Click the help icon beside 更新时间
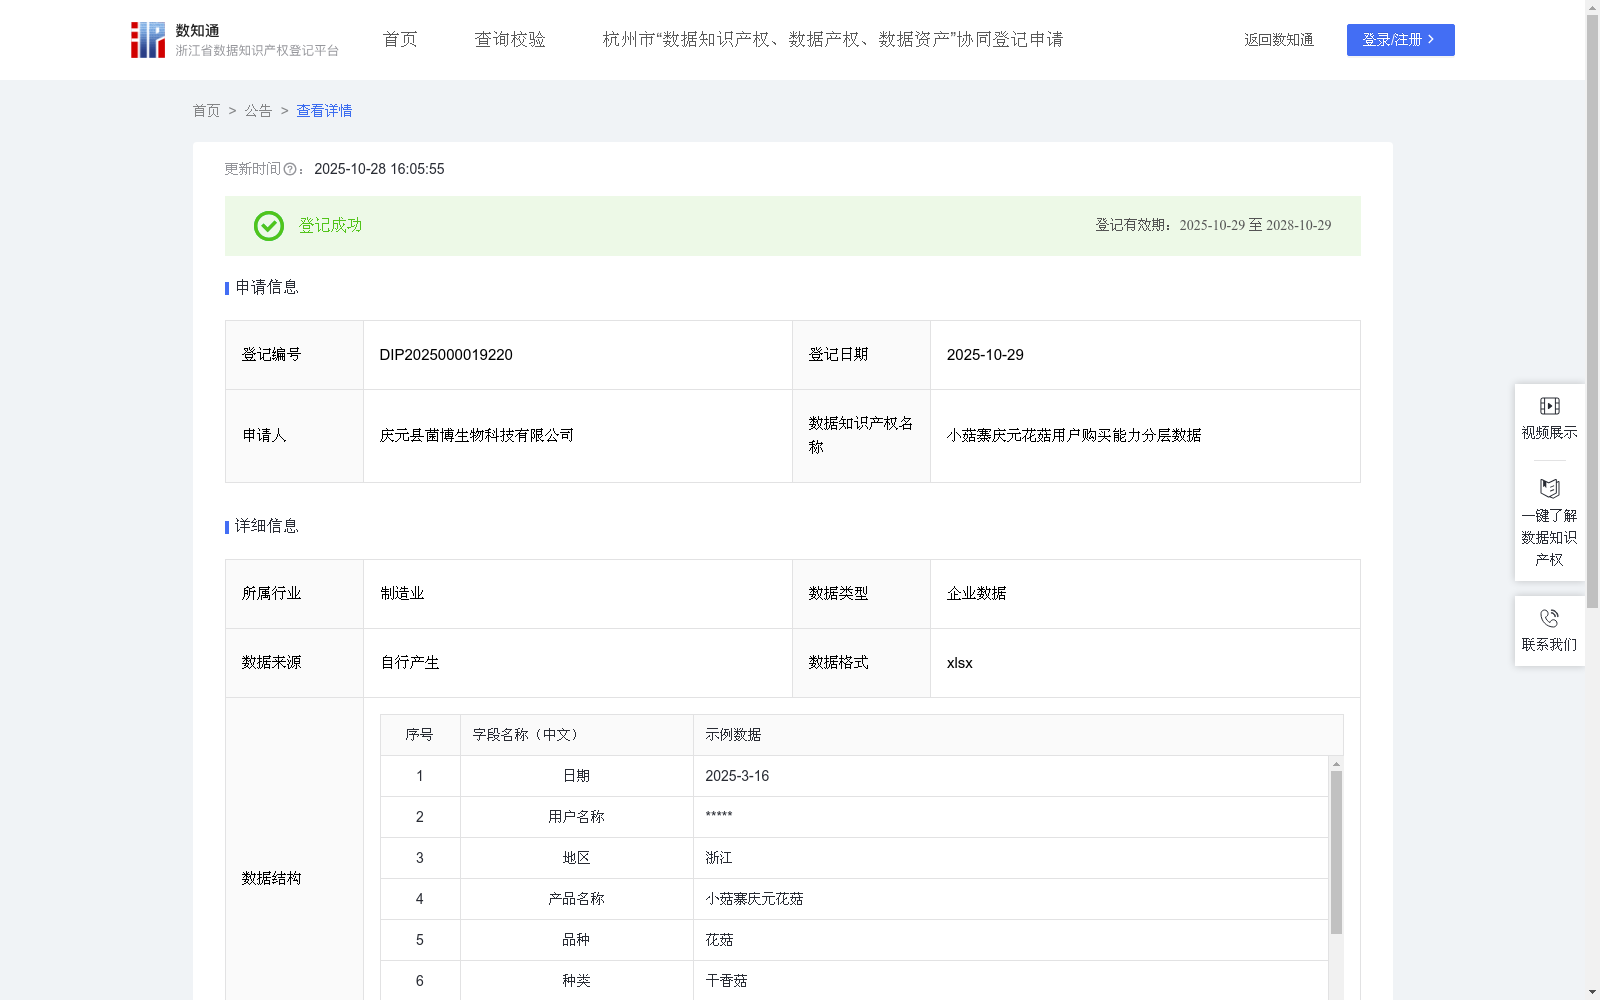This screenshot has width=1600, height=1000. coord(290,170)
